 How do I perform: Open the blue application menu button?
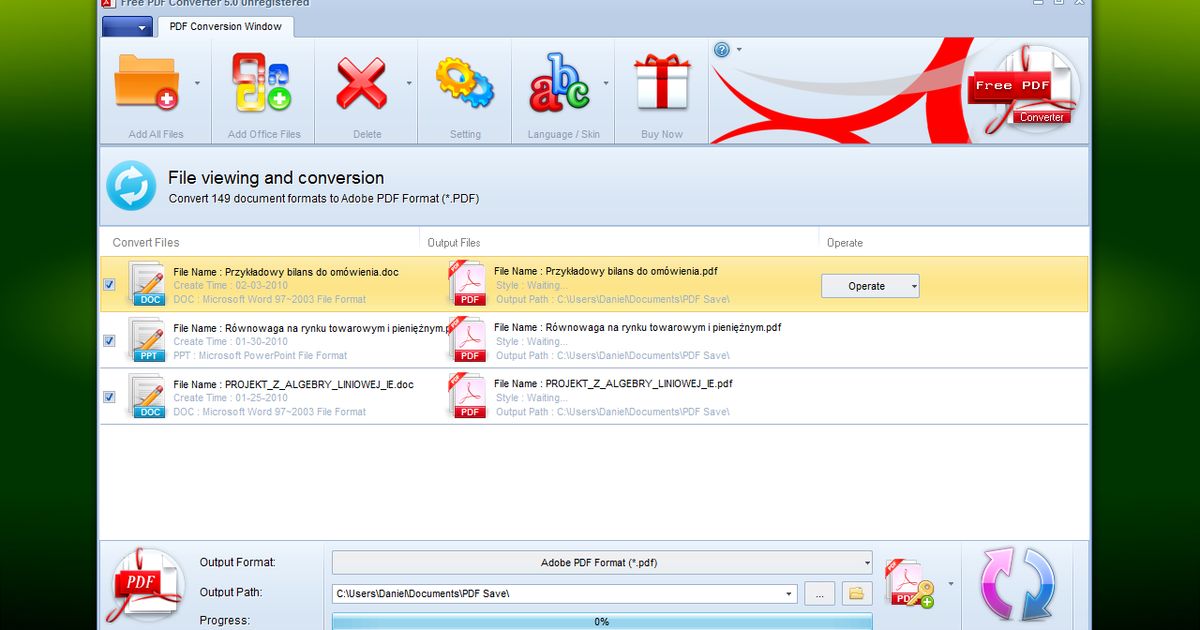[127, 27]
